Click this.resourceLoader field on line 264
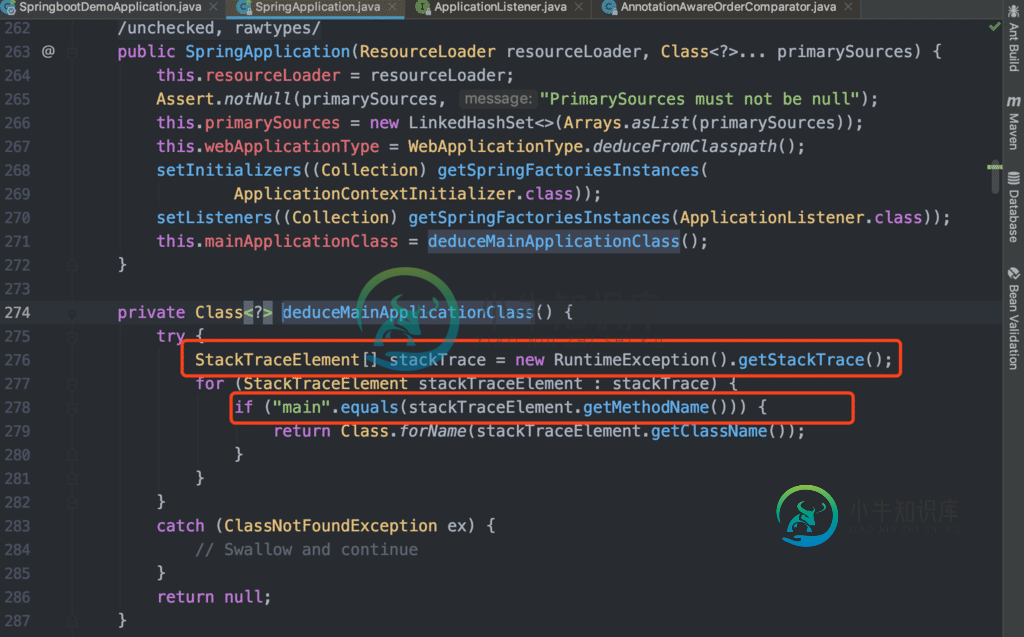 tap(248, 75)
